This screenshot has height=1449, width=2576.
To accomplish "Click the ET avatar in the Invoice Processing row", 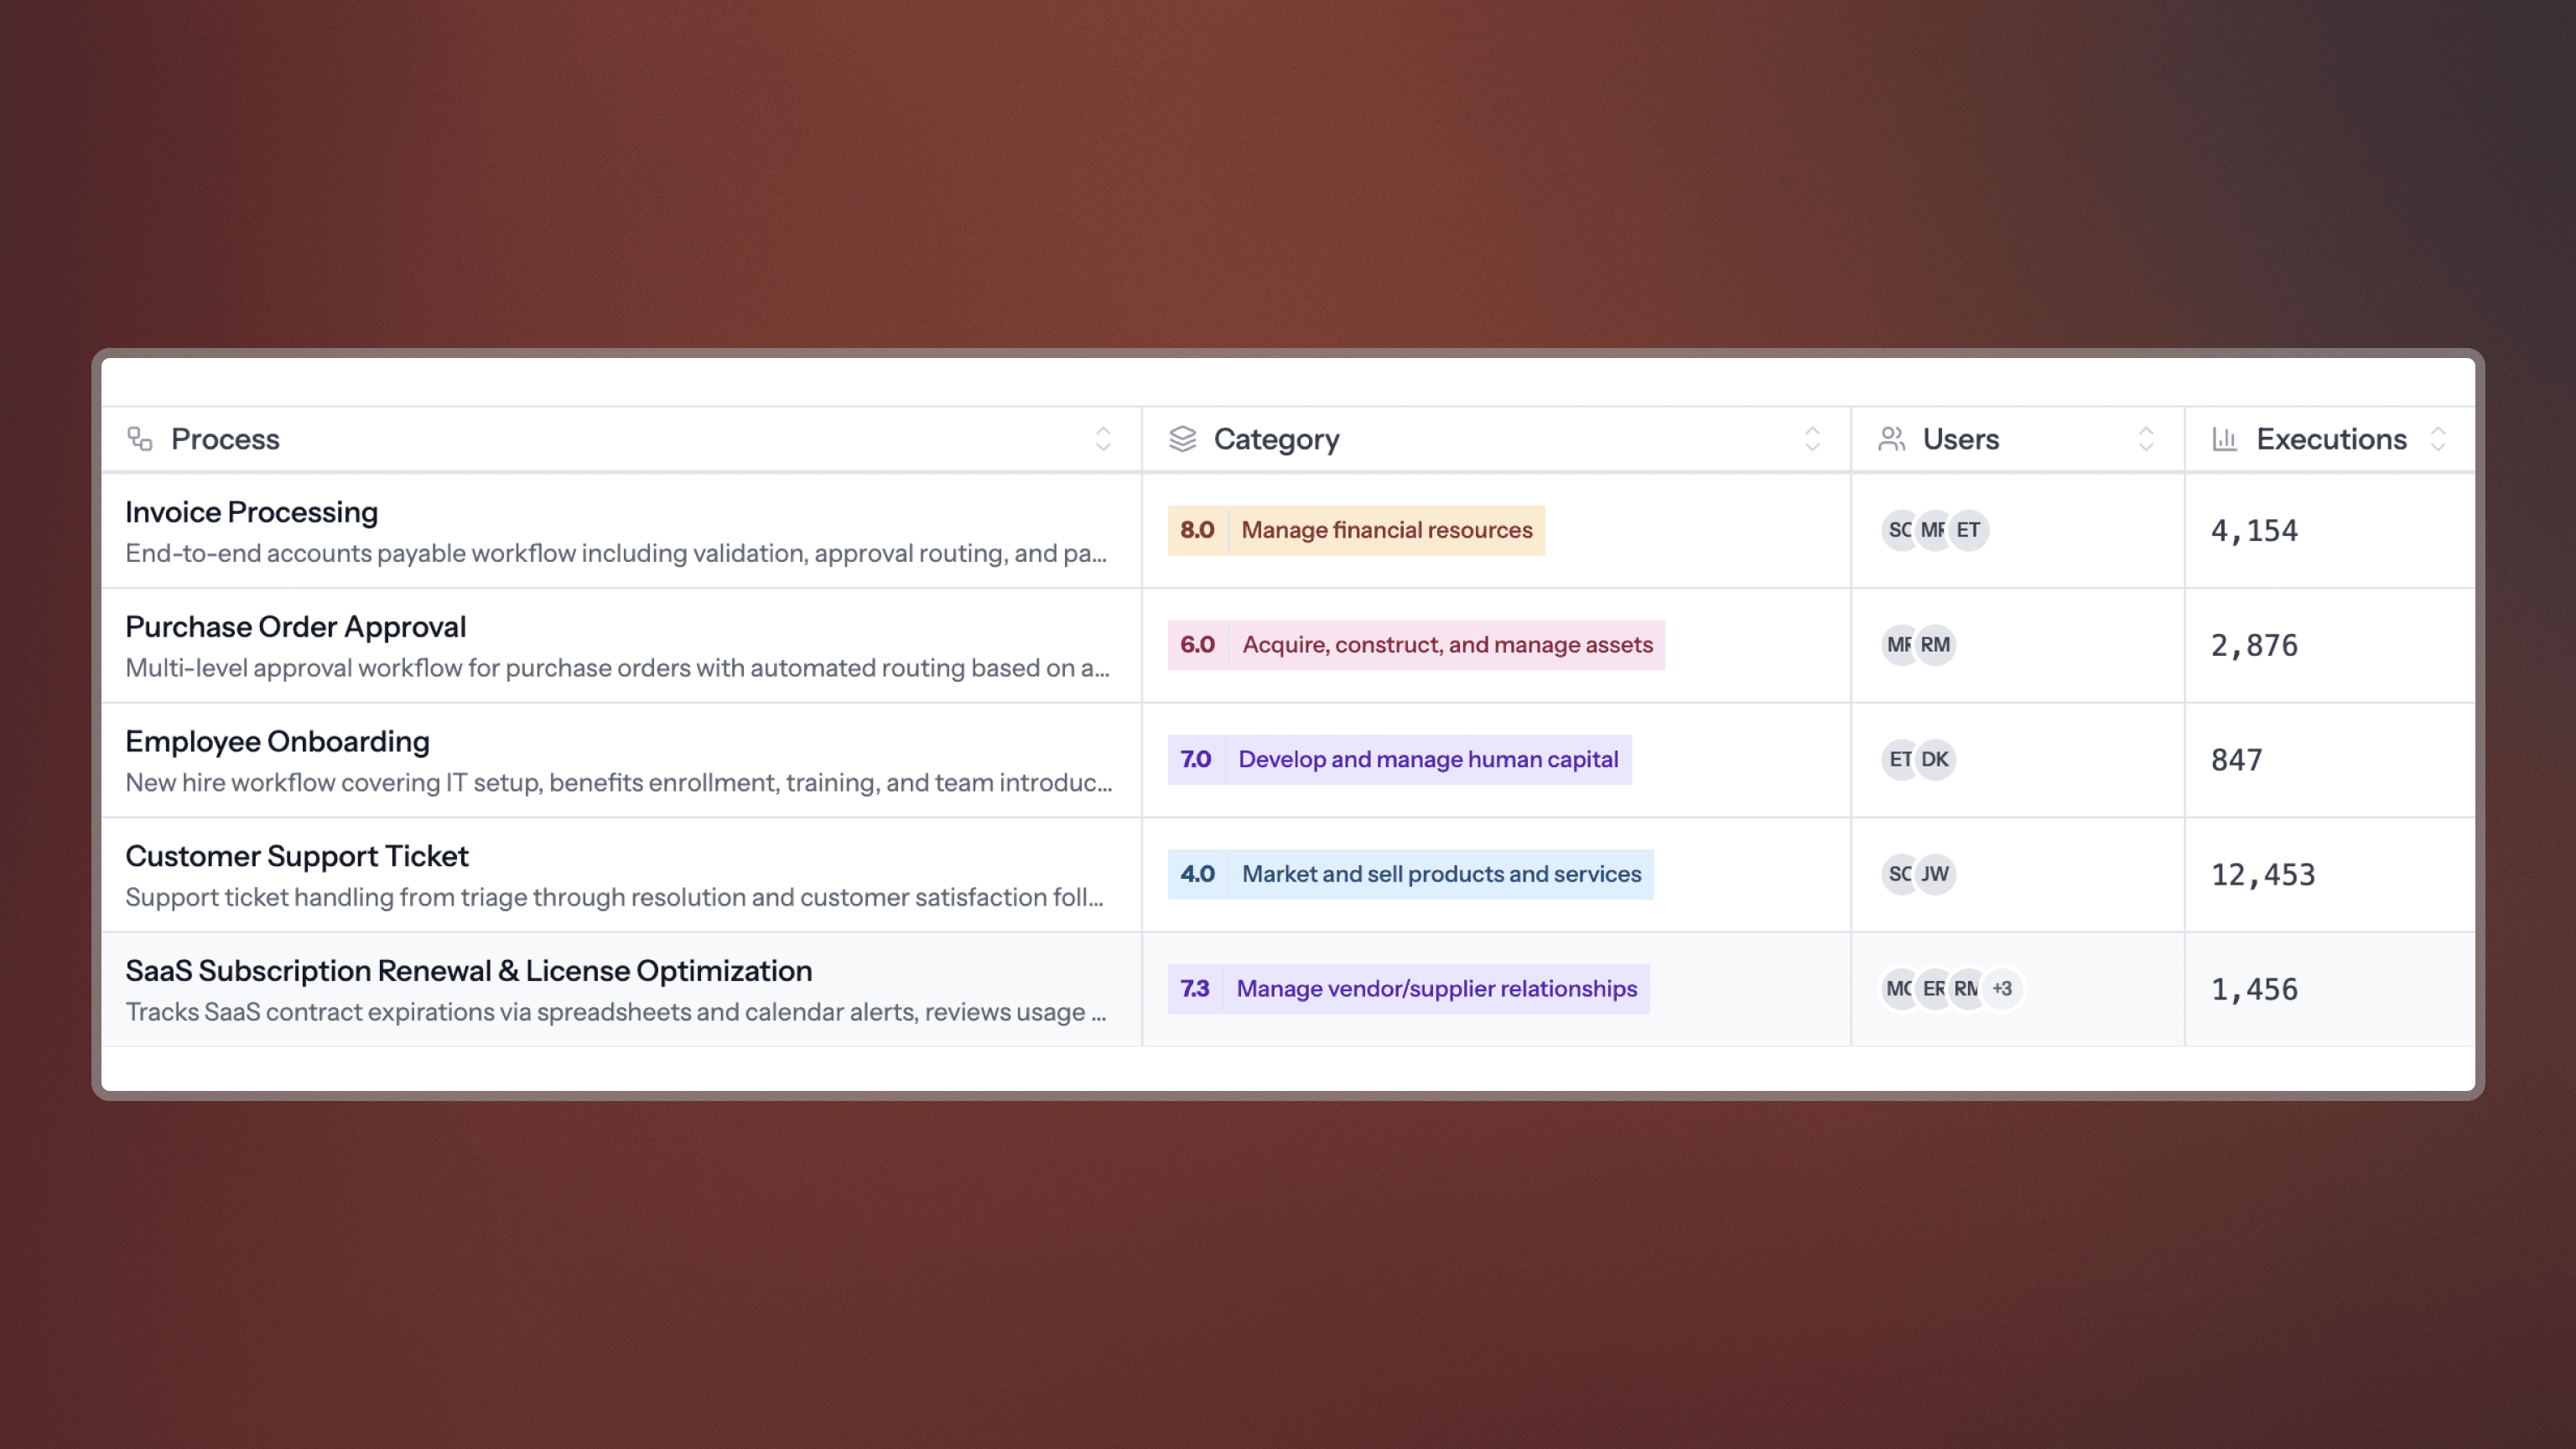I will [x=1968, y=530].
